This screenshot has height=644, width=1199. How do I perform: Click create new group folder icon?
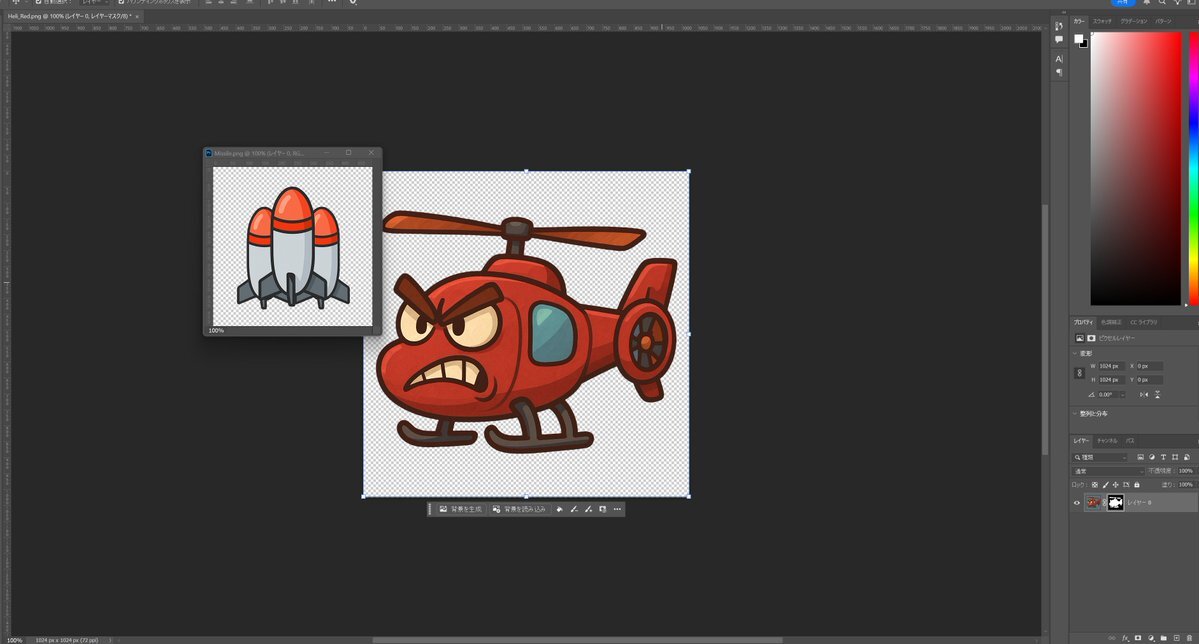click(x=1164, y=638)
